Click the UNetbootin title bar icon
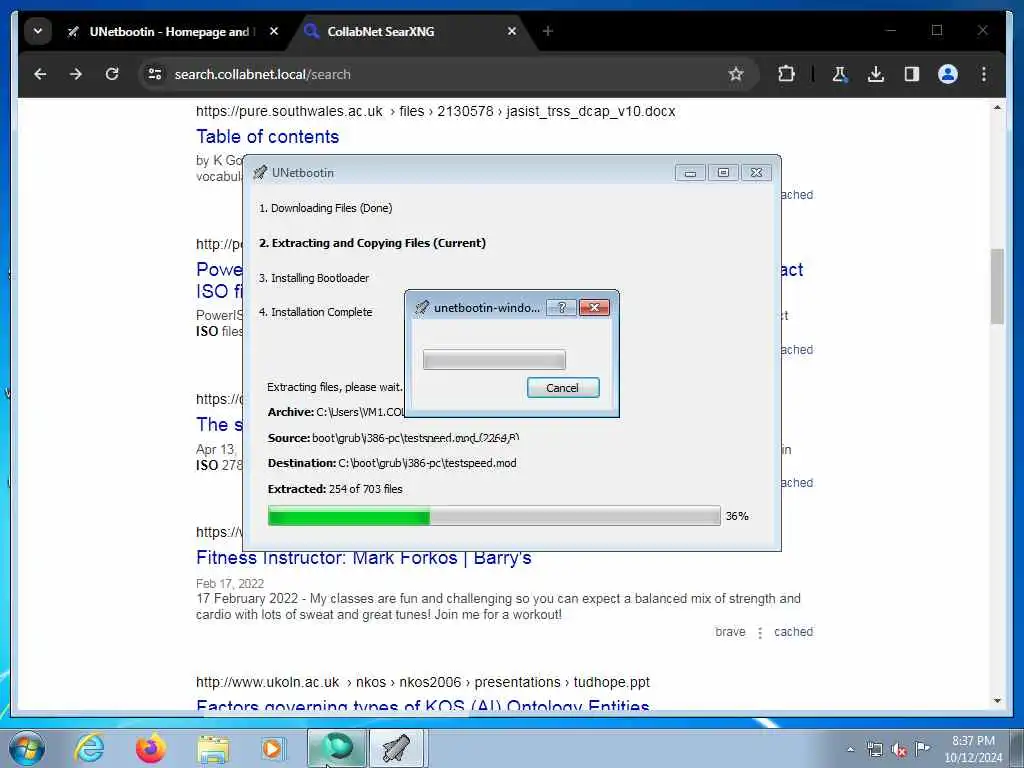 click(x=260, y=172)
